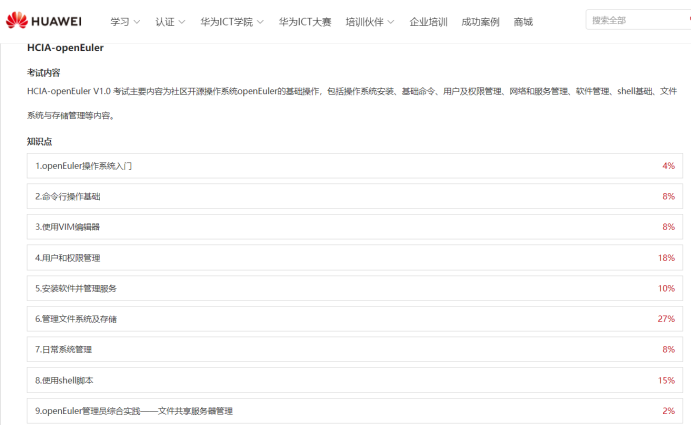This screenshot has width=691, height=426.
Task: Click the 7.日常系统管理 row
Action: click(355, 349)
